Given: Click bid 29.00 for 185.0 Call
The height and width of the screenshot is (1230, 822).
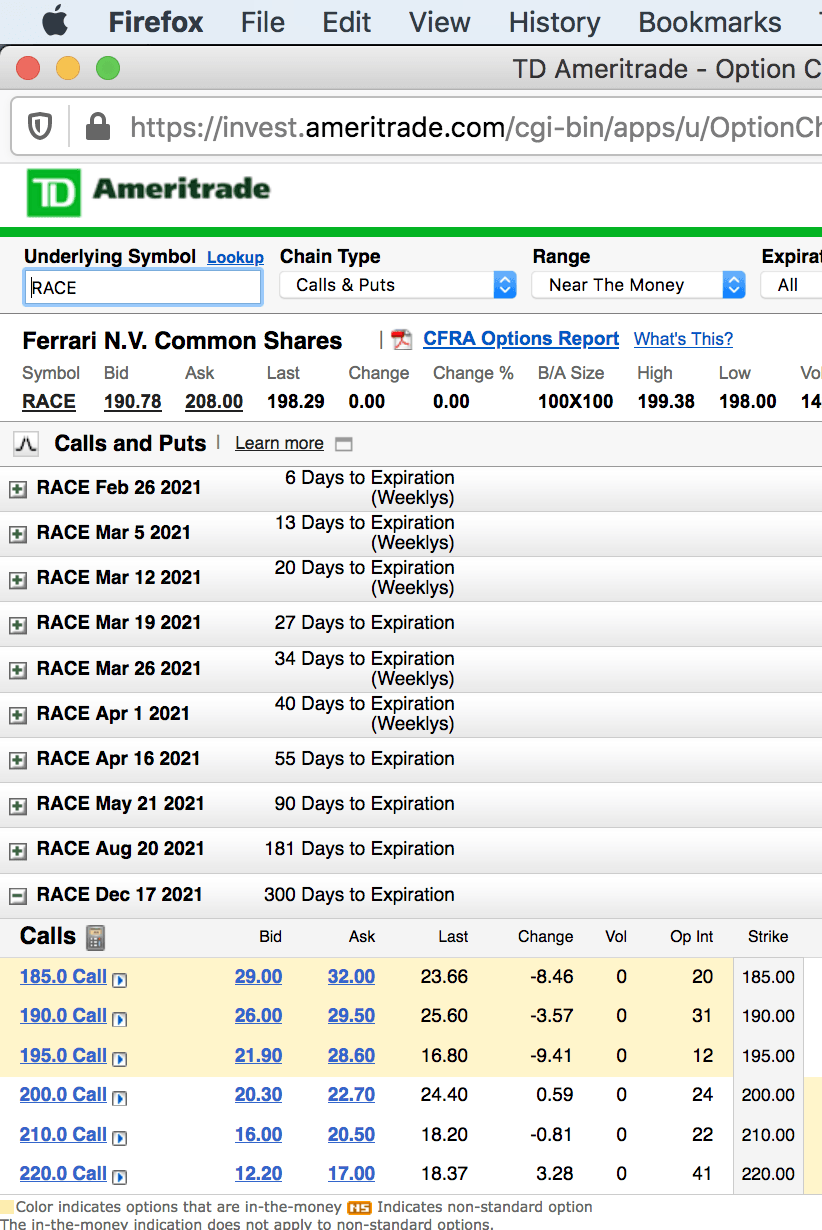Looking at the screenshot, I should pyautogui.click(x=258, y=977).
